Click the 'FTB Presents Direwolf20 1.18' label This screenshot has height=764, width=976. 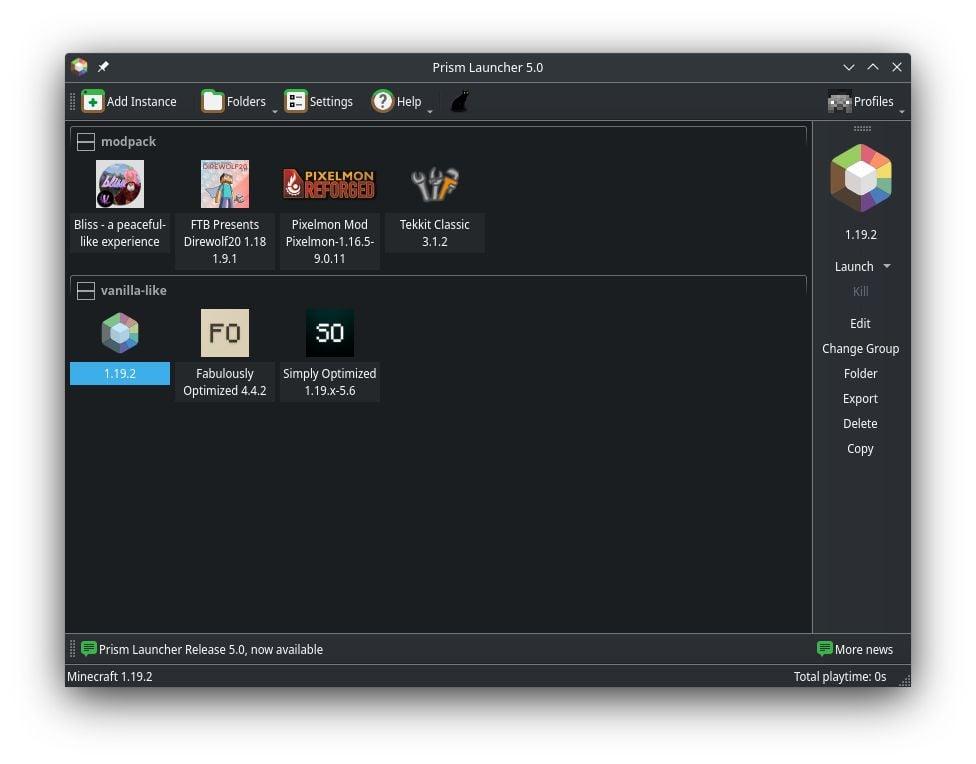(225, 242)
